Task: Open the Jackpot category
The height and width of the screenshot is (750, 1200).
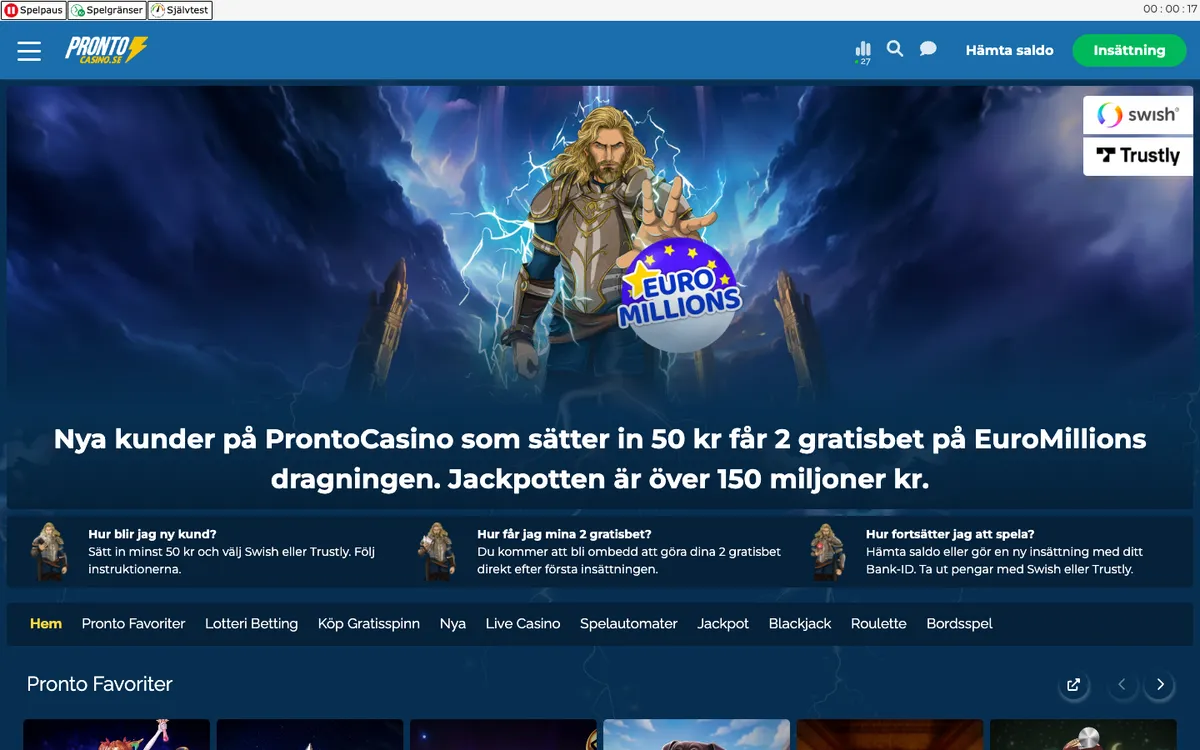Action: (x=723, y=623)
